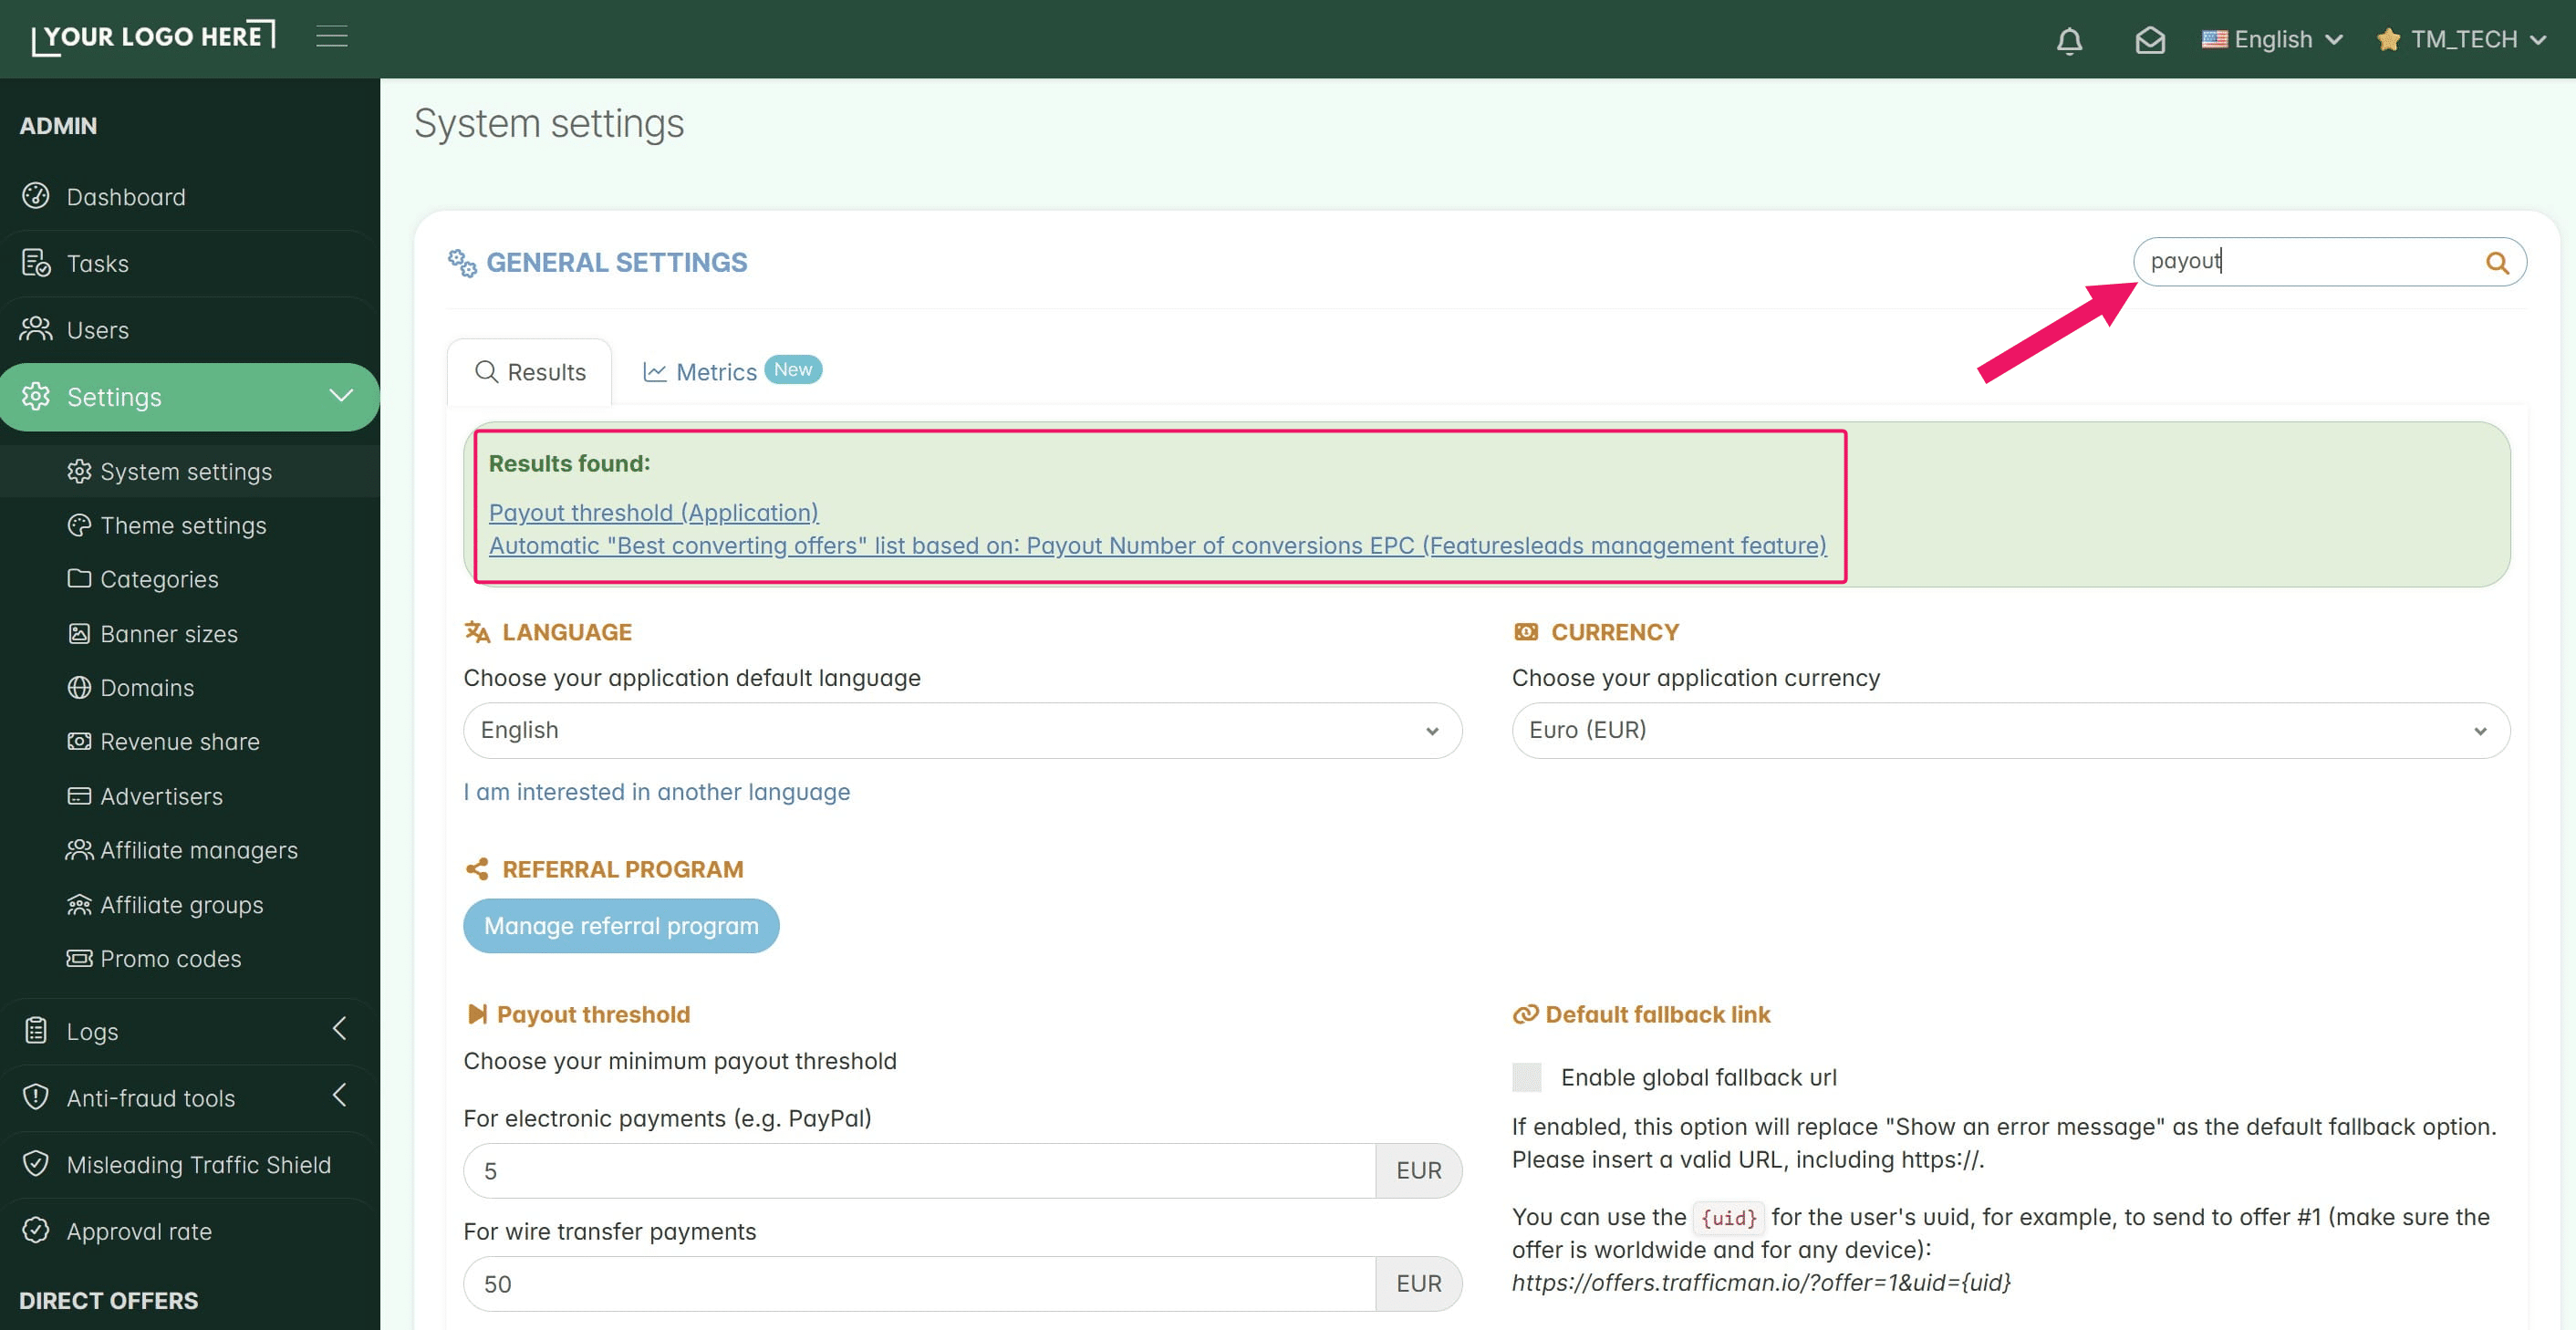Click the Domains globe icon
The height and width of the screenshot is (1330, 2576).
coord(79,687)
